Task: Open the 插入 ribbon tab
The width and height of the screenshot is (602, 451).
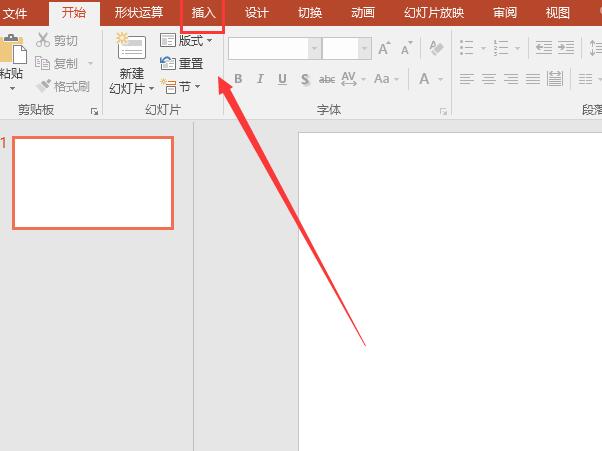Action: [203, 13]
